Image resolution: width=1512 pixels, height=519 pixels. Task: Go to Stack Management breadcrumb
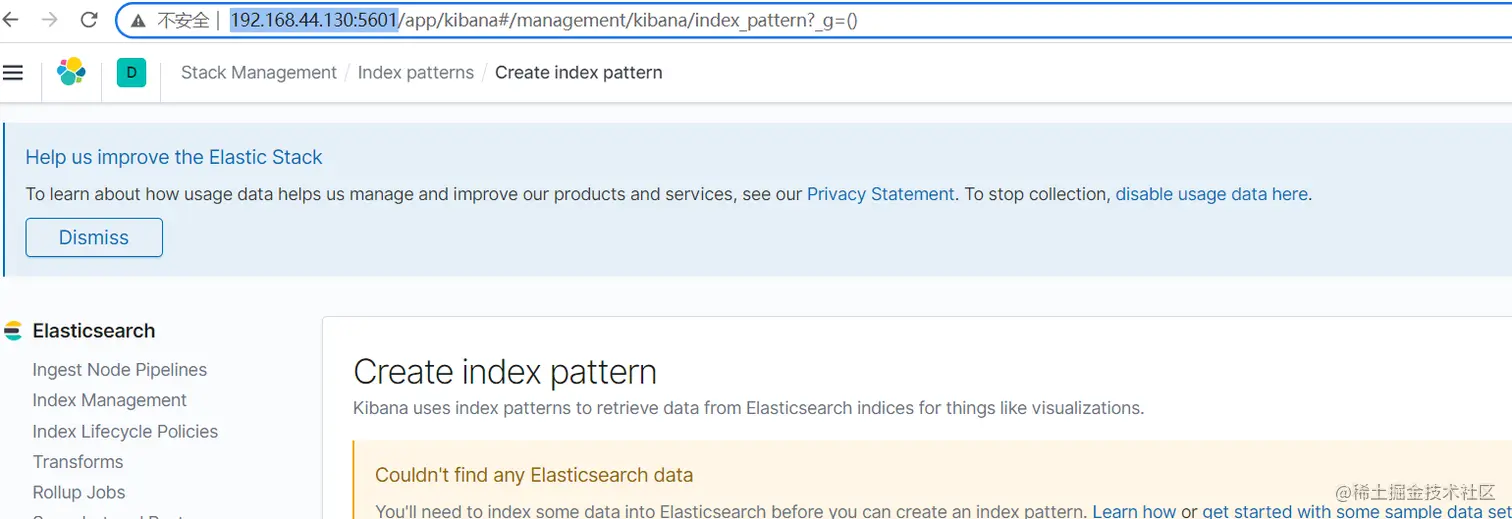click(x=259, y=72)
